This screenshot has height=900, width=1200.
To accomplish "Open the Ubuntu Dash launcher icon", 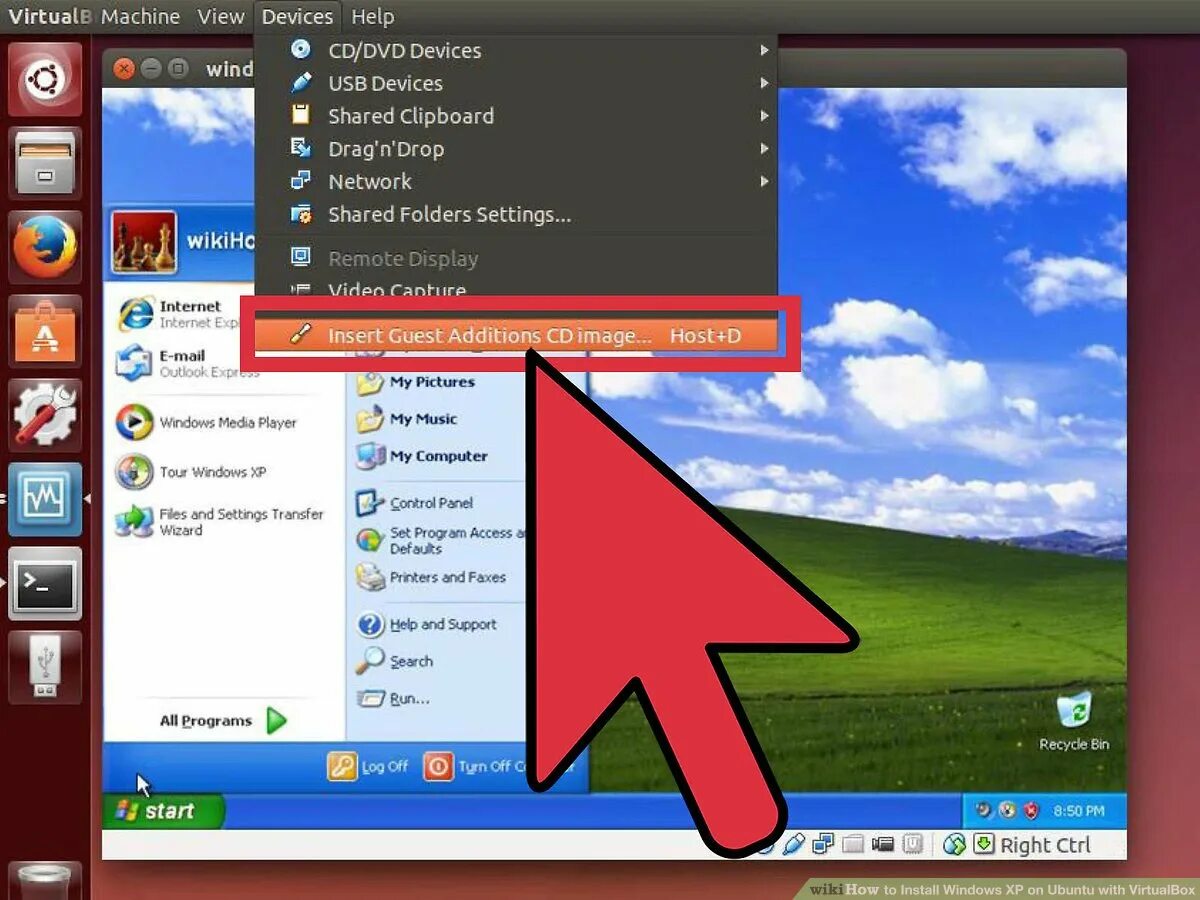I will click(45, 79).
